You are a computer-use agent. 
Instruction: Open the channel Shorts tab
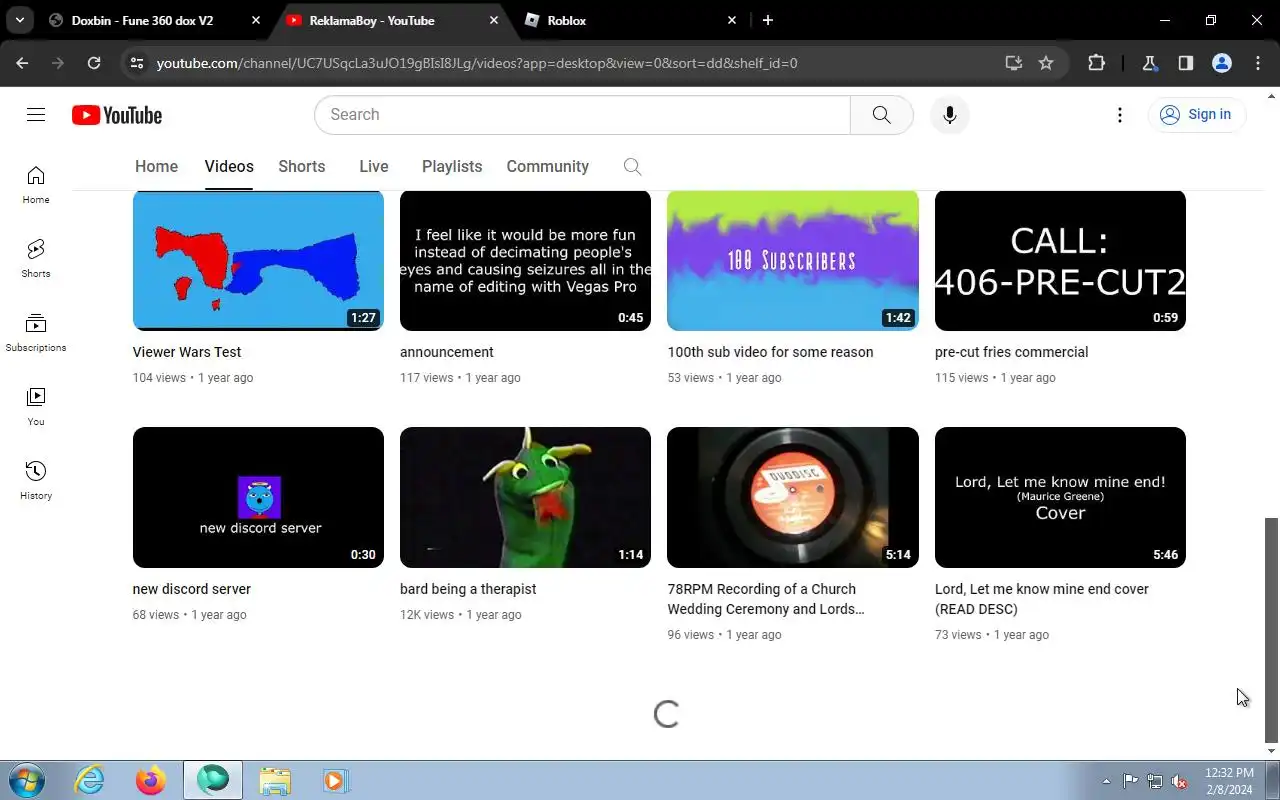pos(302,167)
